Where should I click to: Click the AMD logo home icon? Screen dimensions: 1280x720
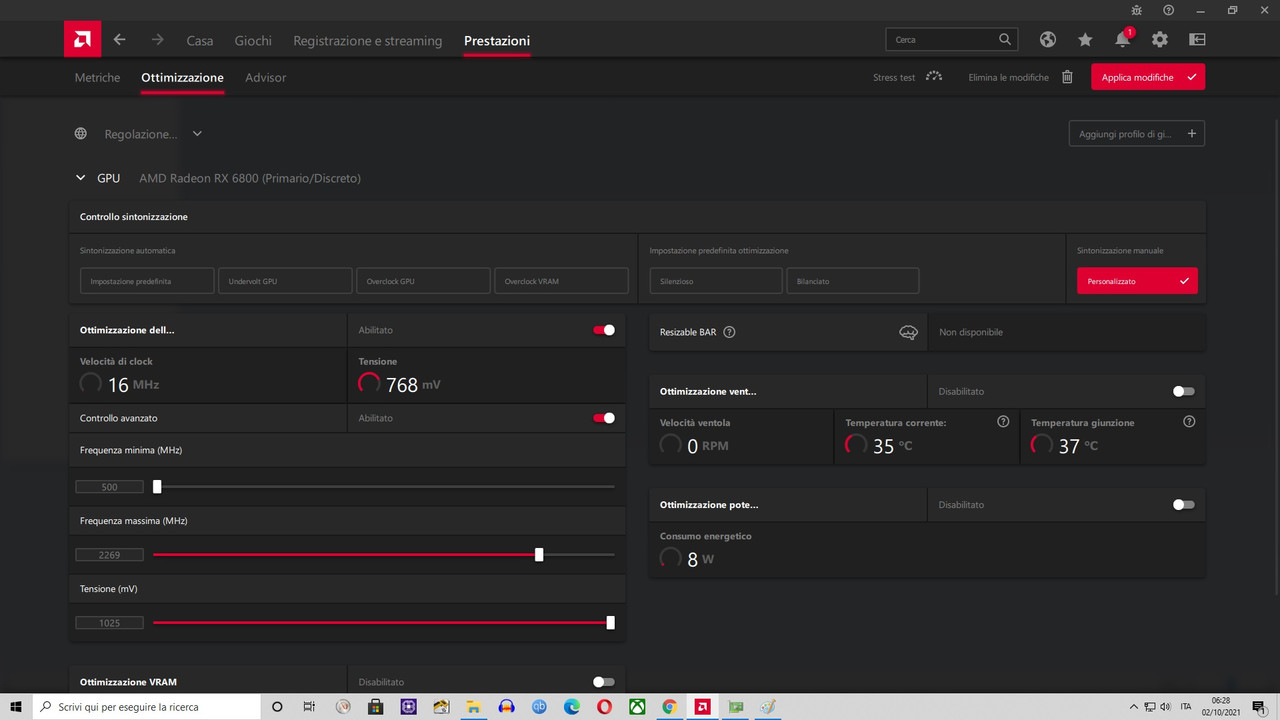(x=82, y=40)
